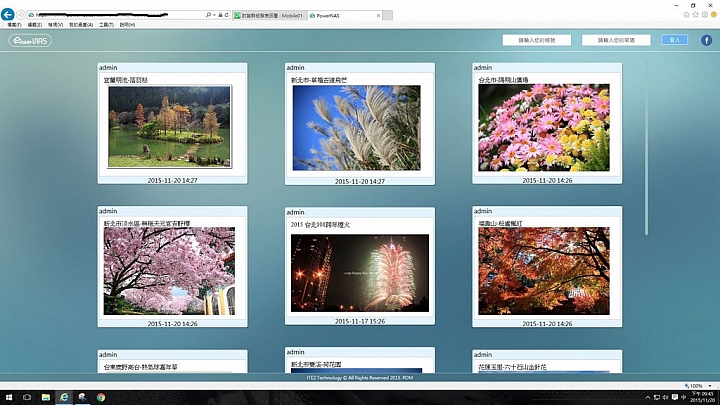Open the Taipei 101 fireworks photo
Image resolution: width=720 pixels, height=405 pixels.
pos(360,273)
